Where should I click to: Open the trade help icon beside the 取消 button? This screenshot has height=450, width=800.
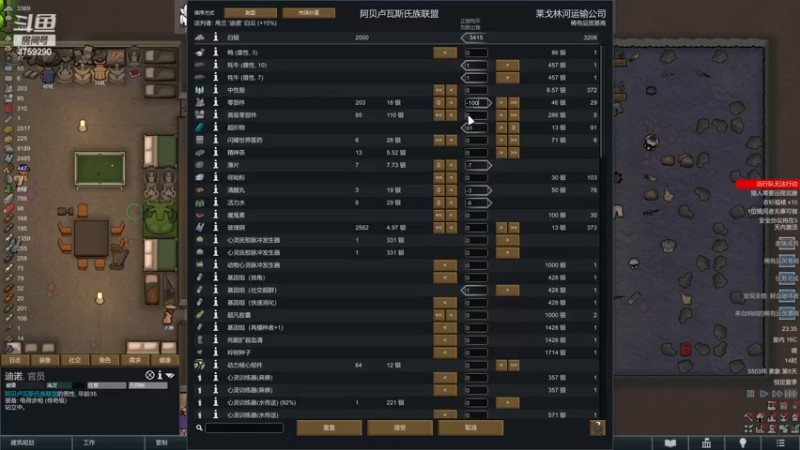(x=597, y=428)
